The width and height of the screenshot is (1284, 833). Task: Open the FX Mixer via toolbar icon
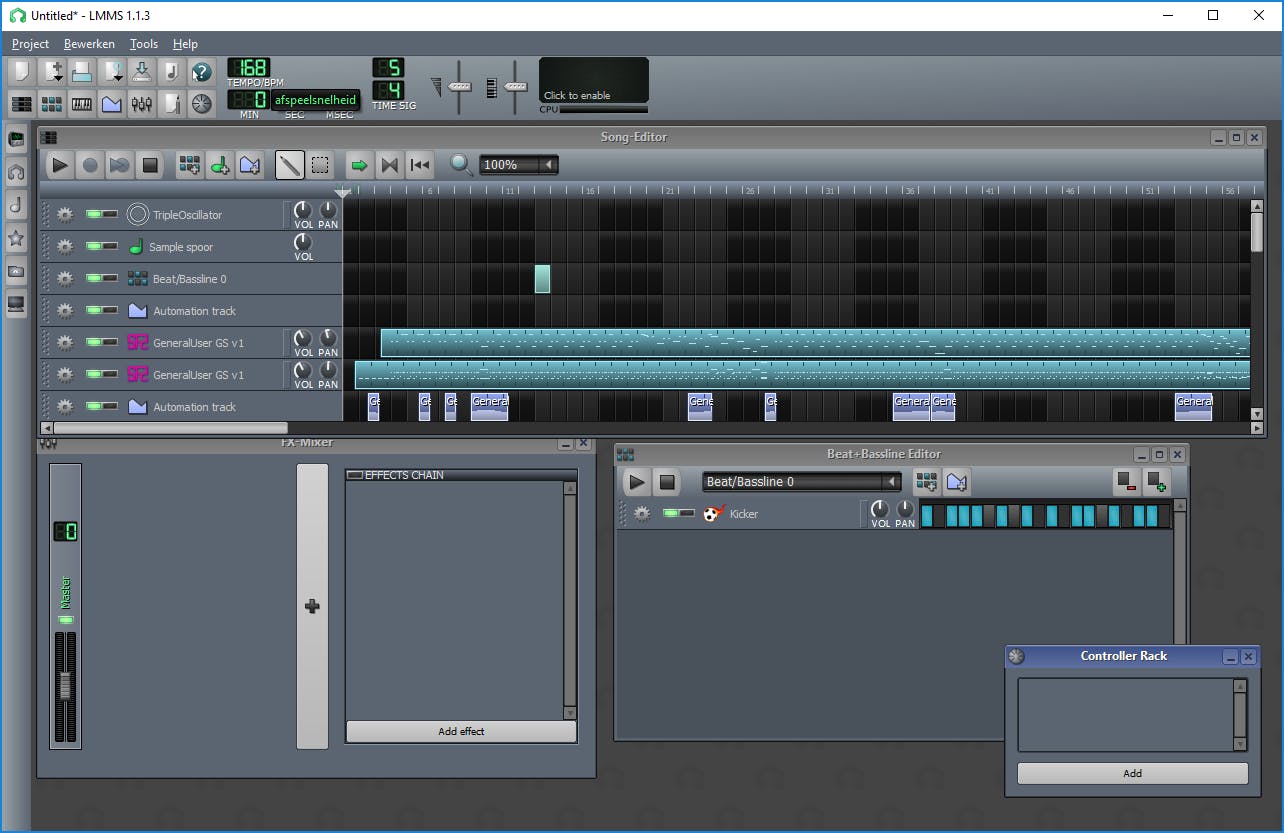tap(142, 103)
